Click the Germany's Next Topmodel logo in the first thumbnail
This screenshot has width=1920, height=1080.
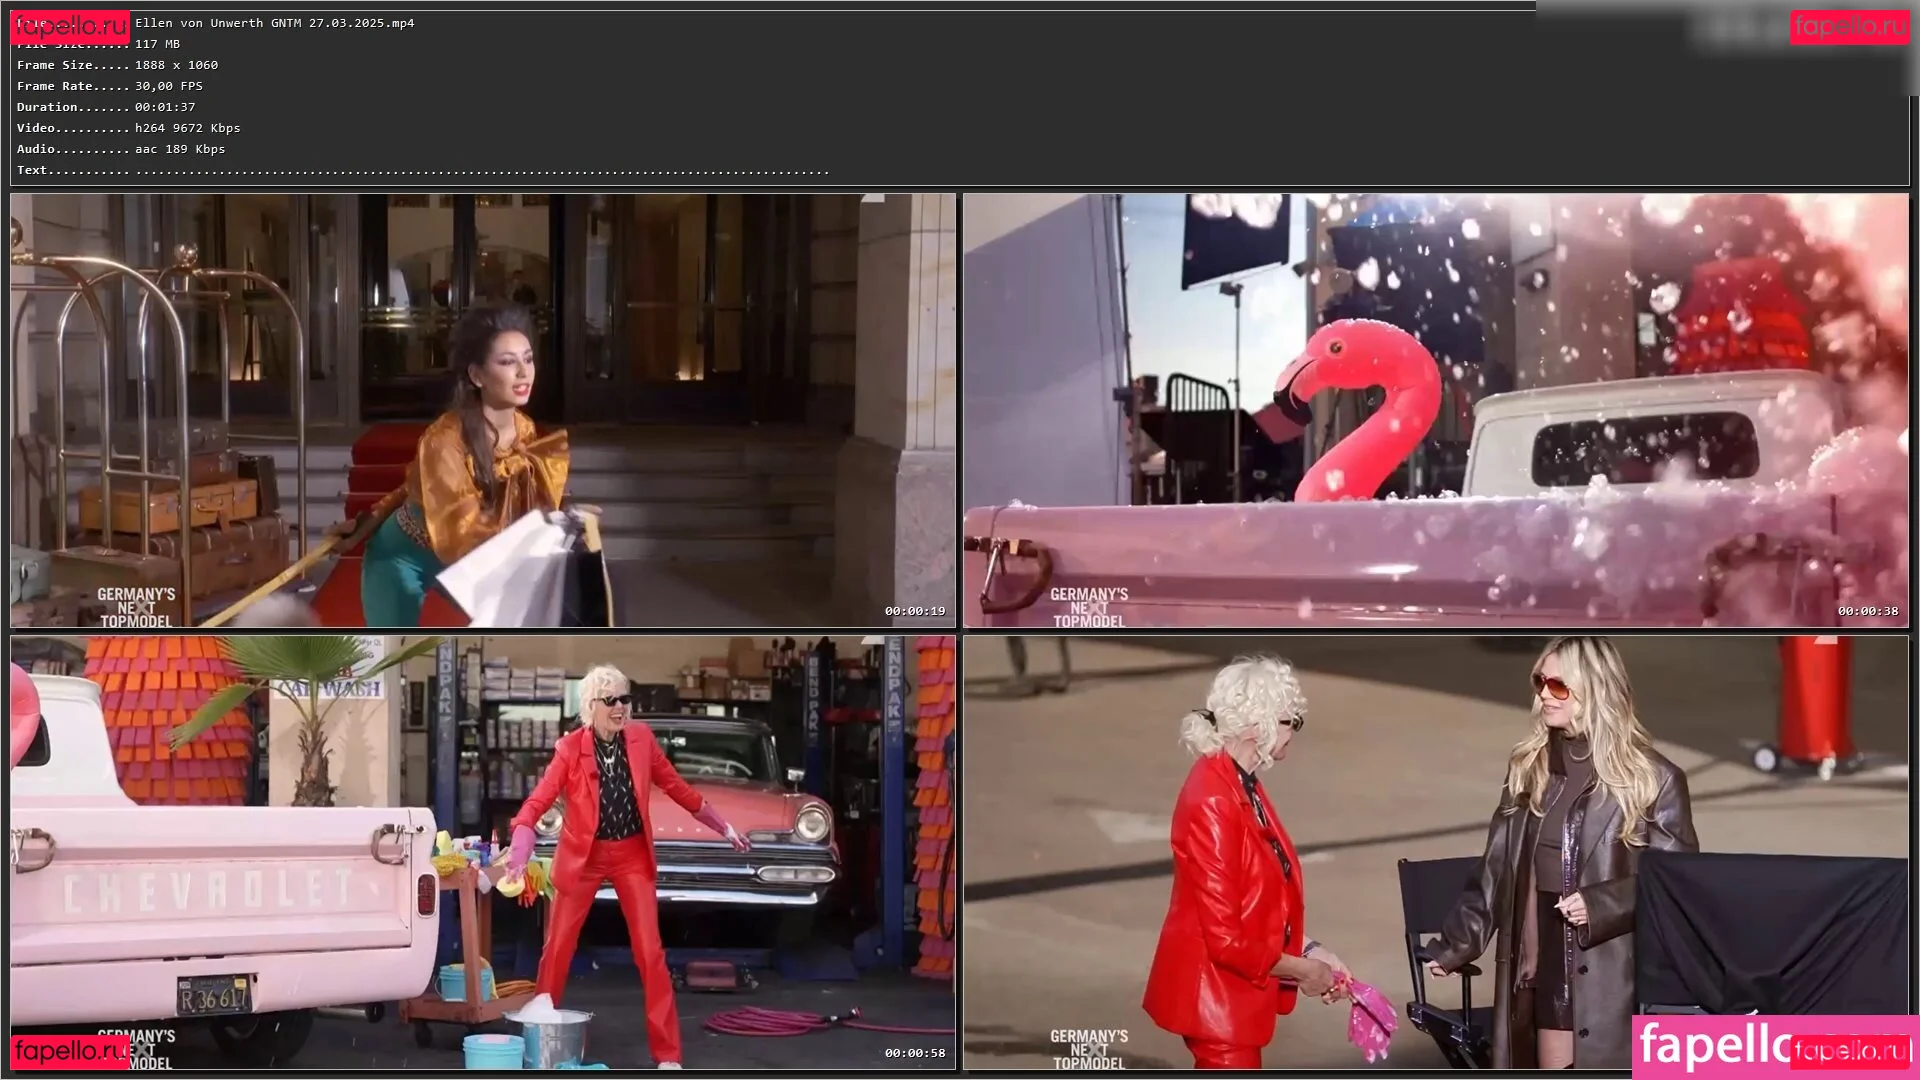tap(136, 607)
